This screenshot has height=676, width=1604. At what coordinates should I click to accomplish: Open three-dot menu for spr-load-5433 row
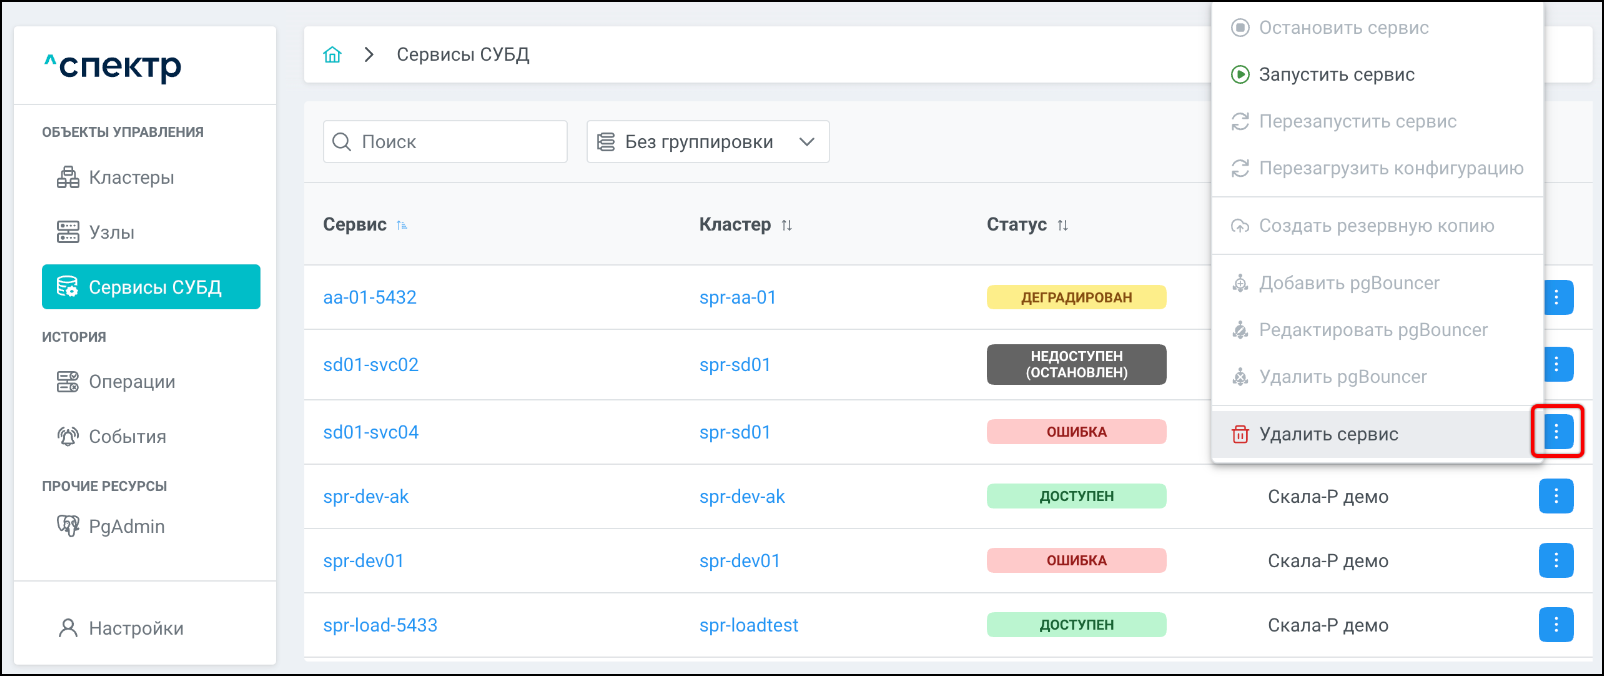[x=1555, y=625]
